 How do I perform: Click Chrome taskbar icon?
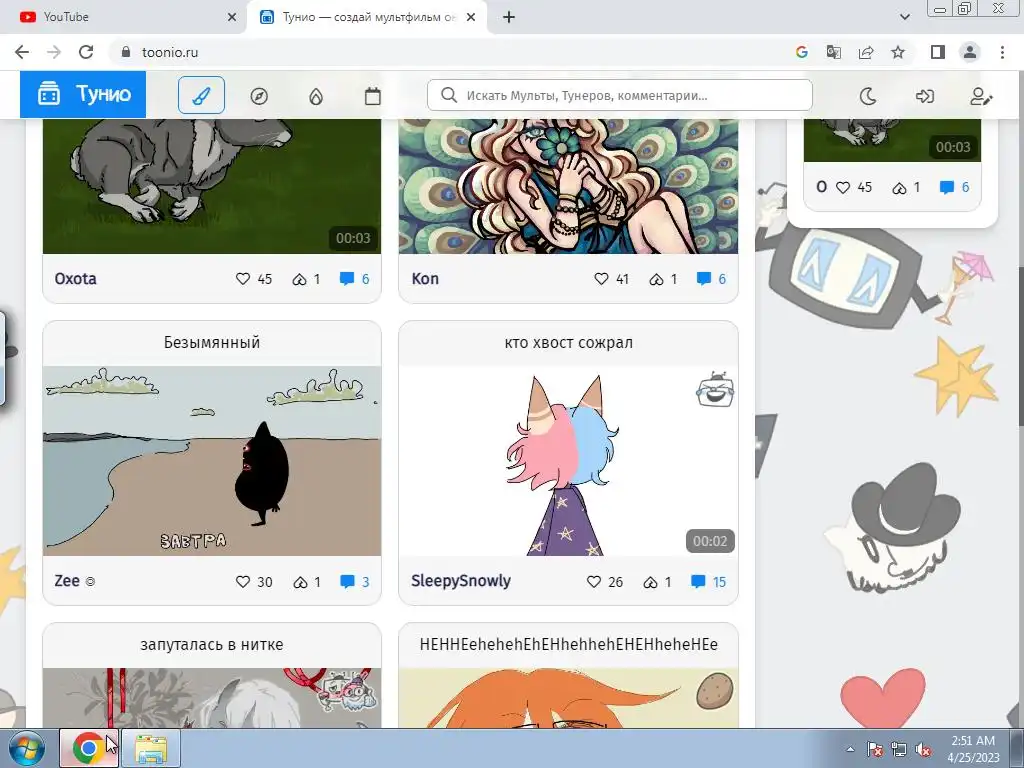88,748
